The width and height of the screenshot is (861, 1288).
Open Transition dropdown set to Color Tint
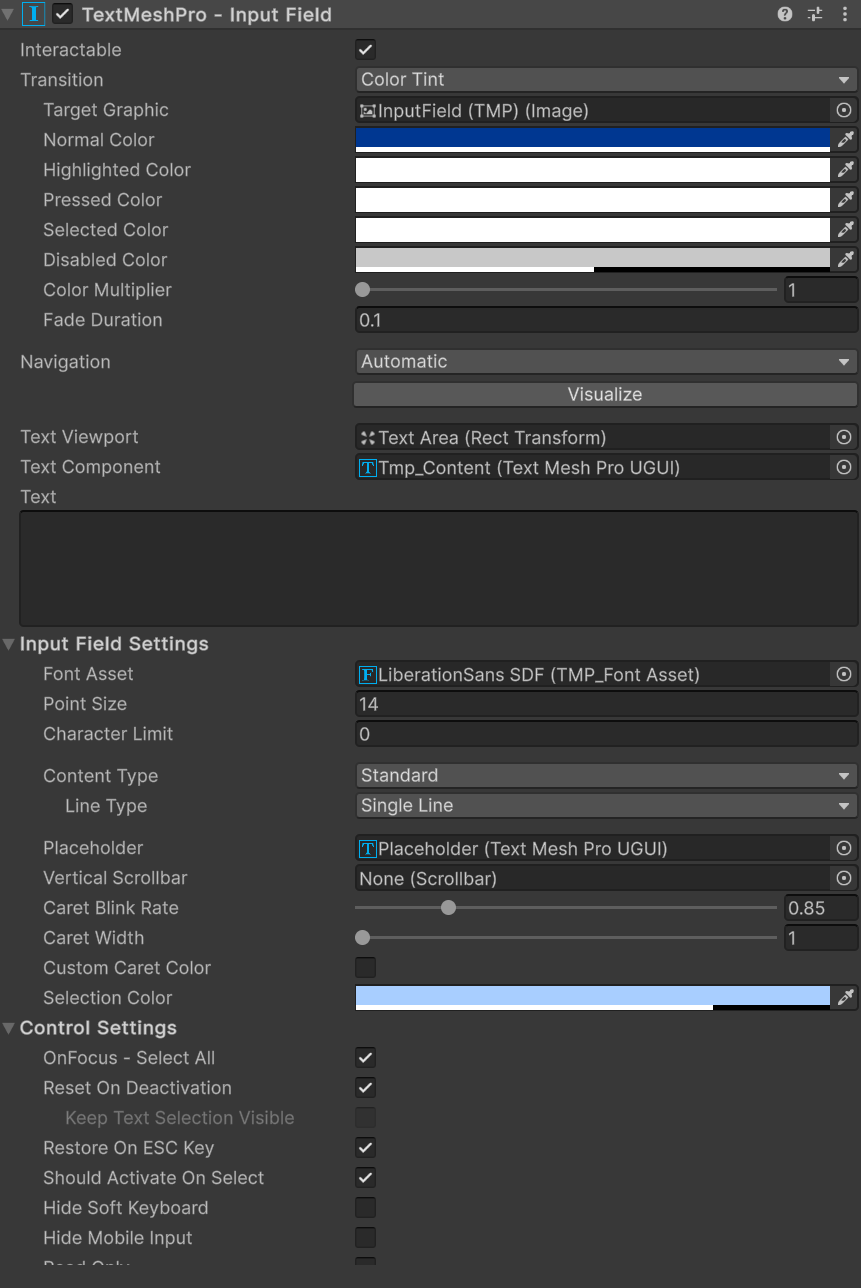pyautogui.click(x=606, y=80)
